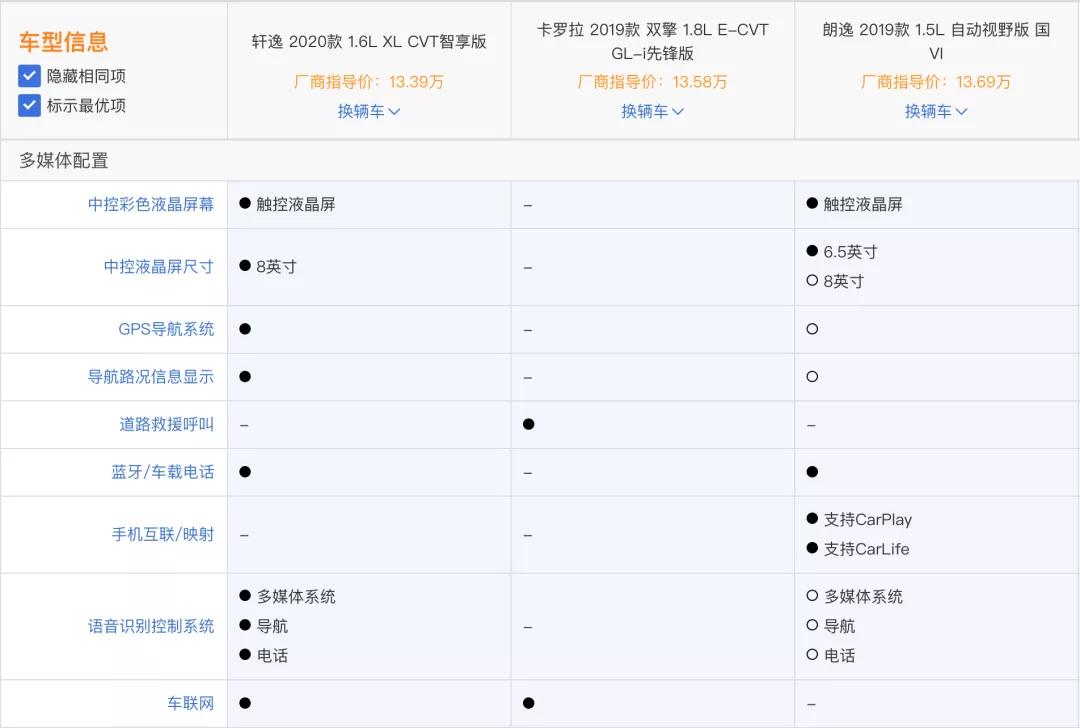Open the 蓝牙/车载电话 feature link
This screenshot has height=728, width=1080.
pos(163,472)
